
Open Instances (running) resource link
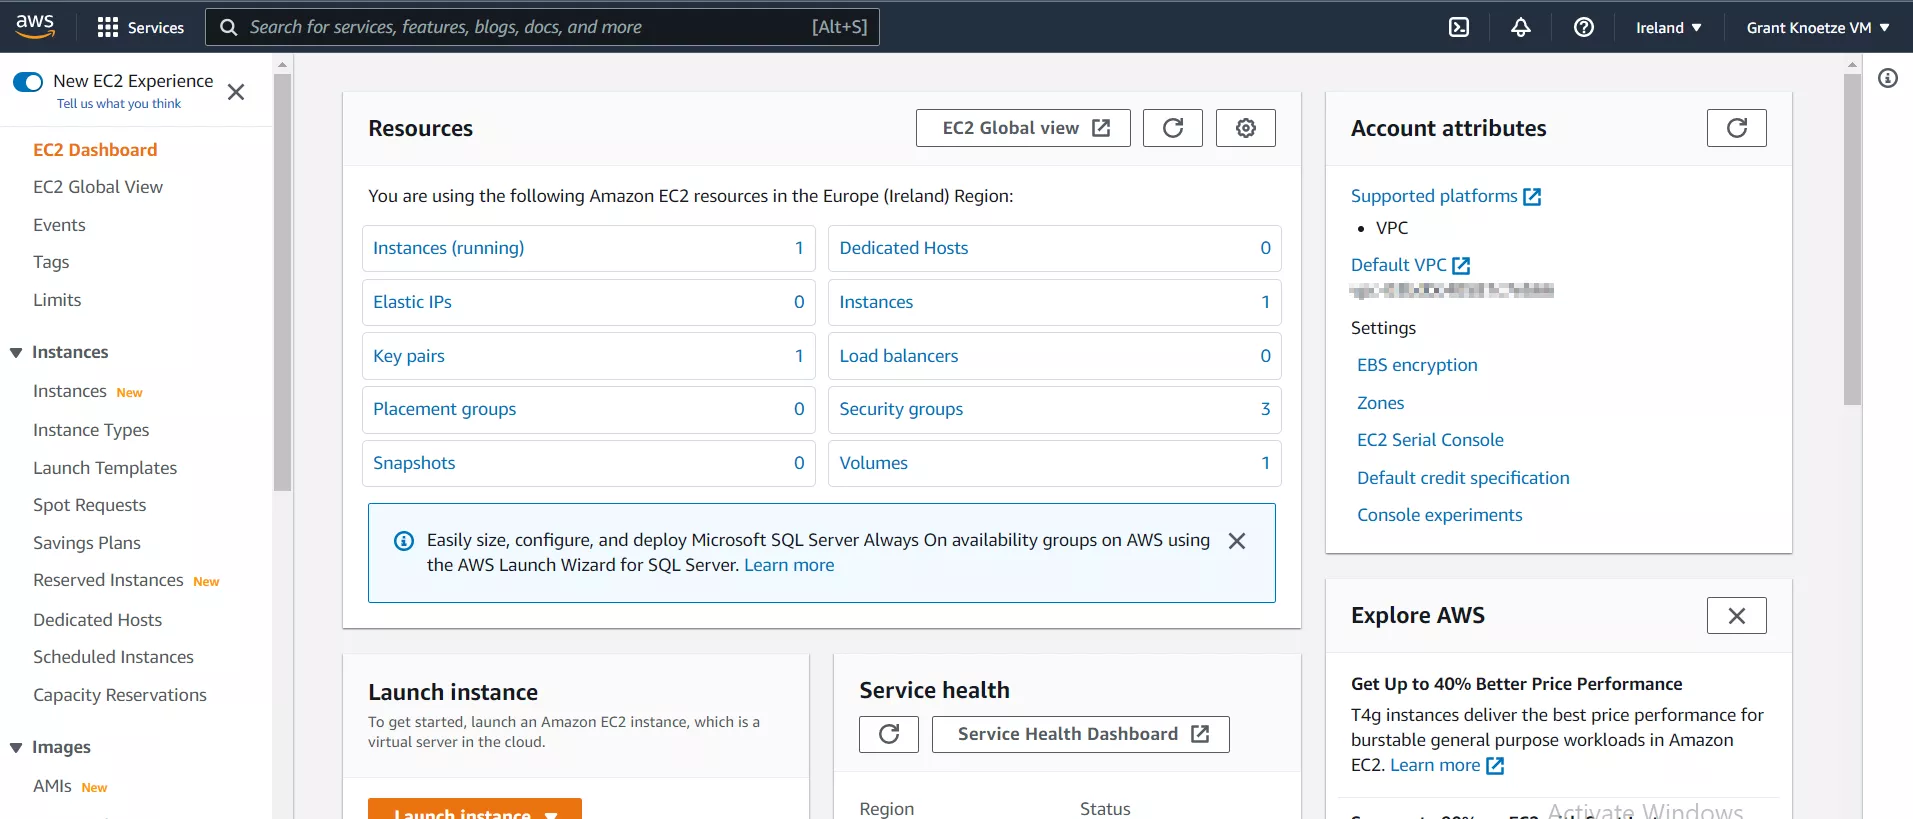pos(448,248)
